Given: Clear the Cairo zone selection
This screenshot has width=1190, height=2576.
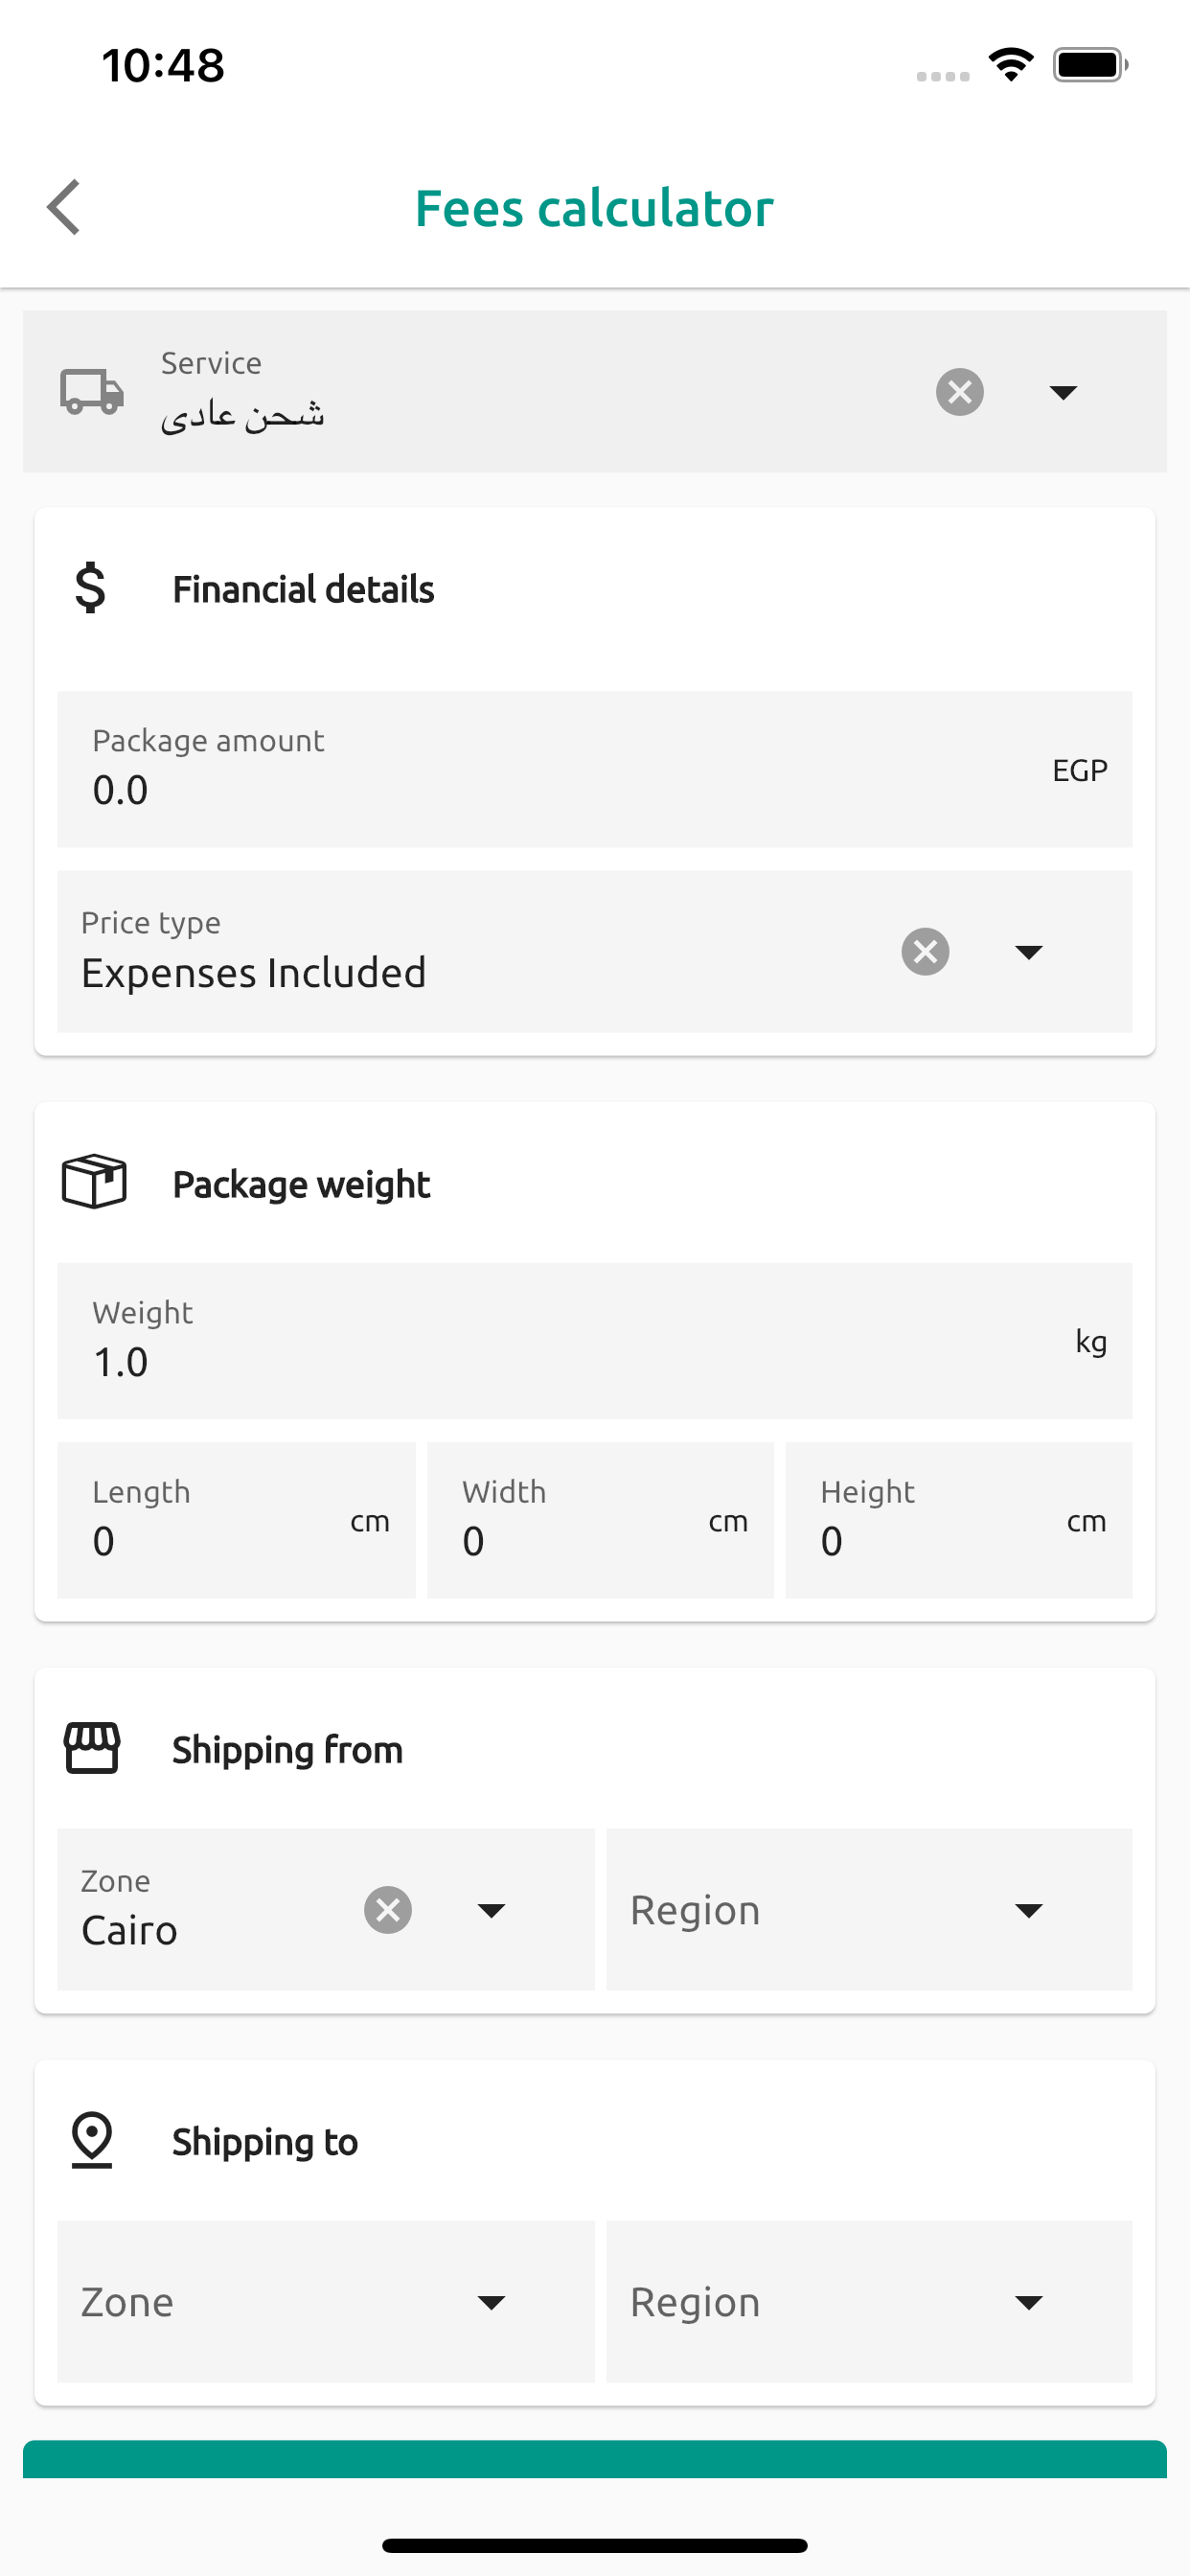Looking at the screenshot, I should point(388,1910).
